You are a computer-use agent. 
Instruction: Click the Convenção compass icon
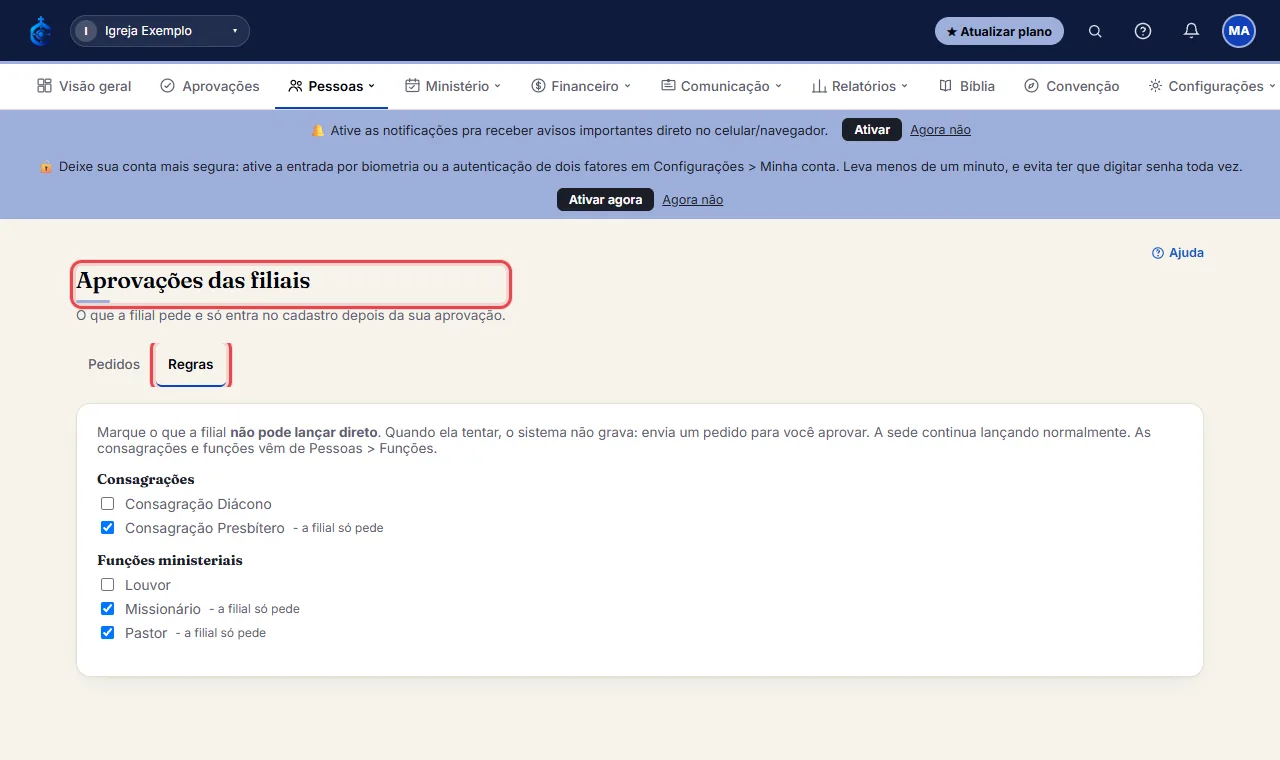pyautogui.click(x=1031, y=86)
